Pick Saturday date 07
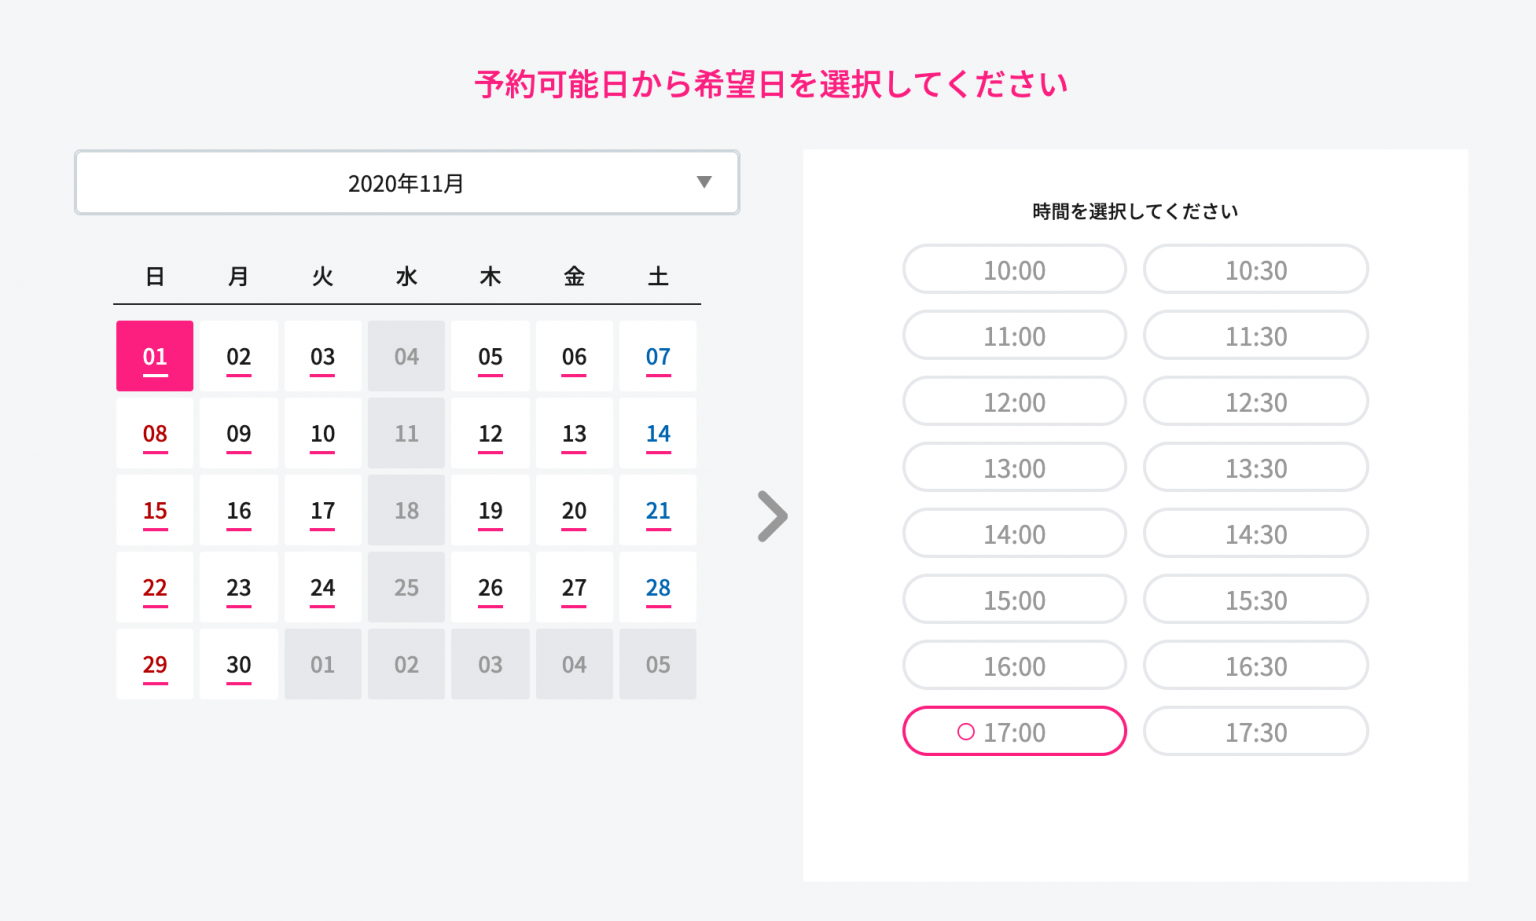 pyautogui.click(x=658, y=357)
